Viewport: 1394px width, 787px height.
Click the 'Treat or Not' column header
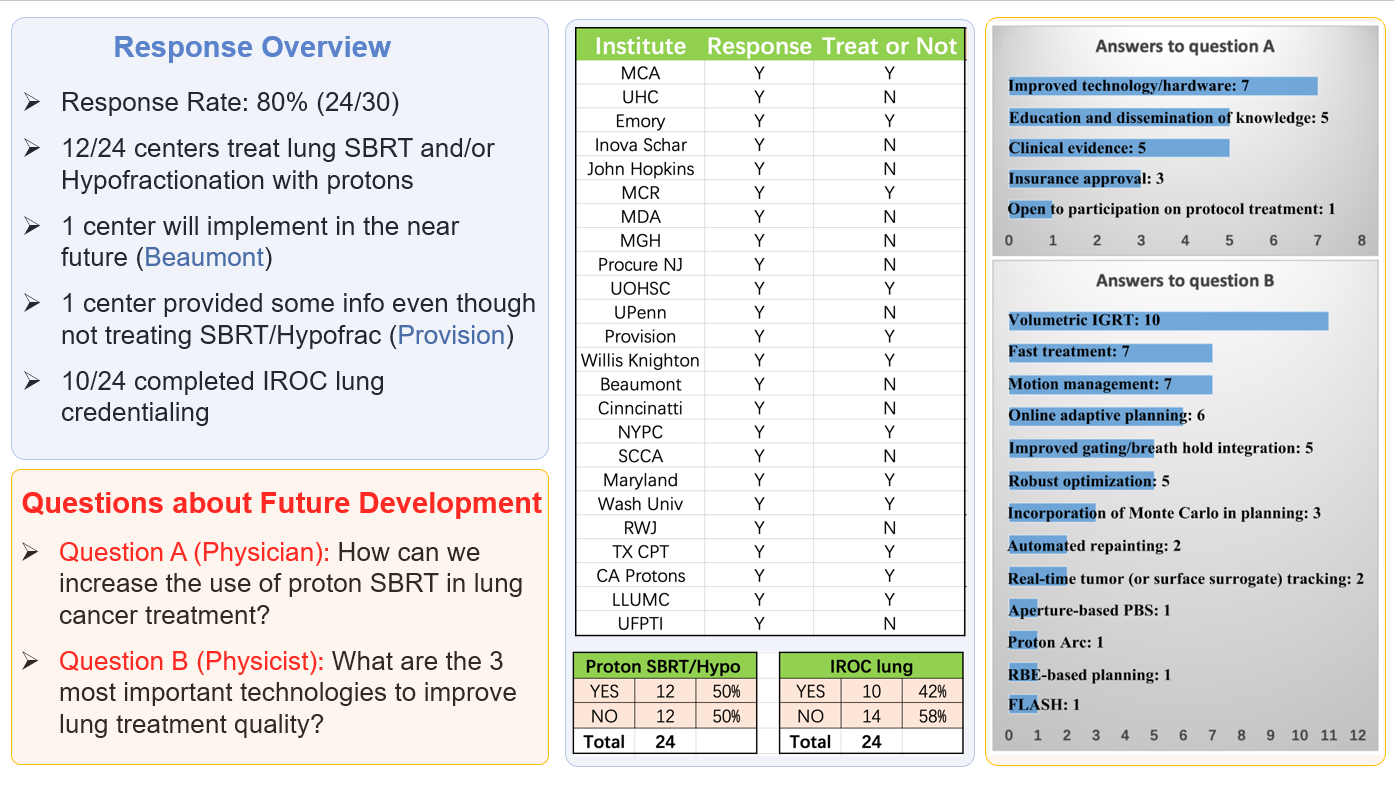tap(889, 46)
